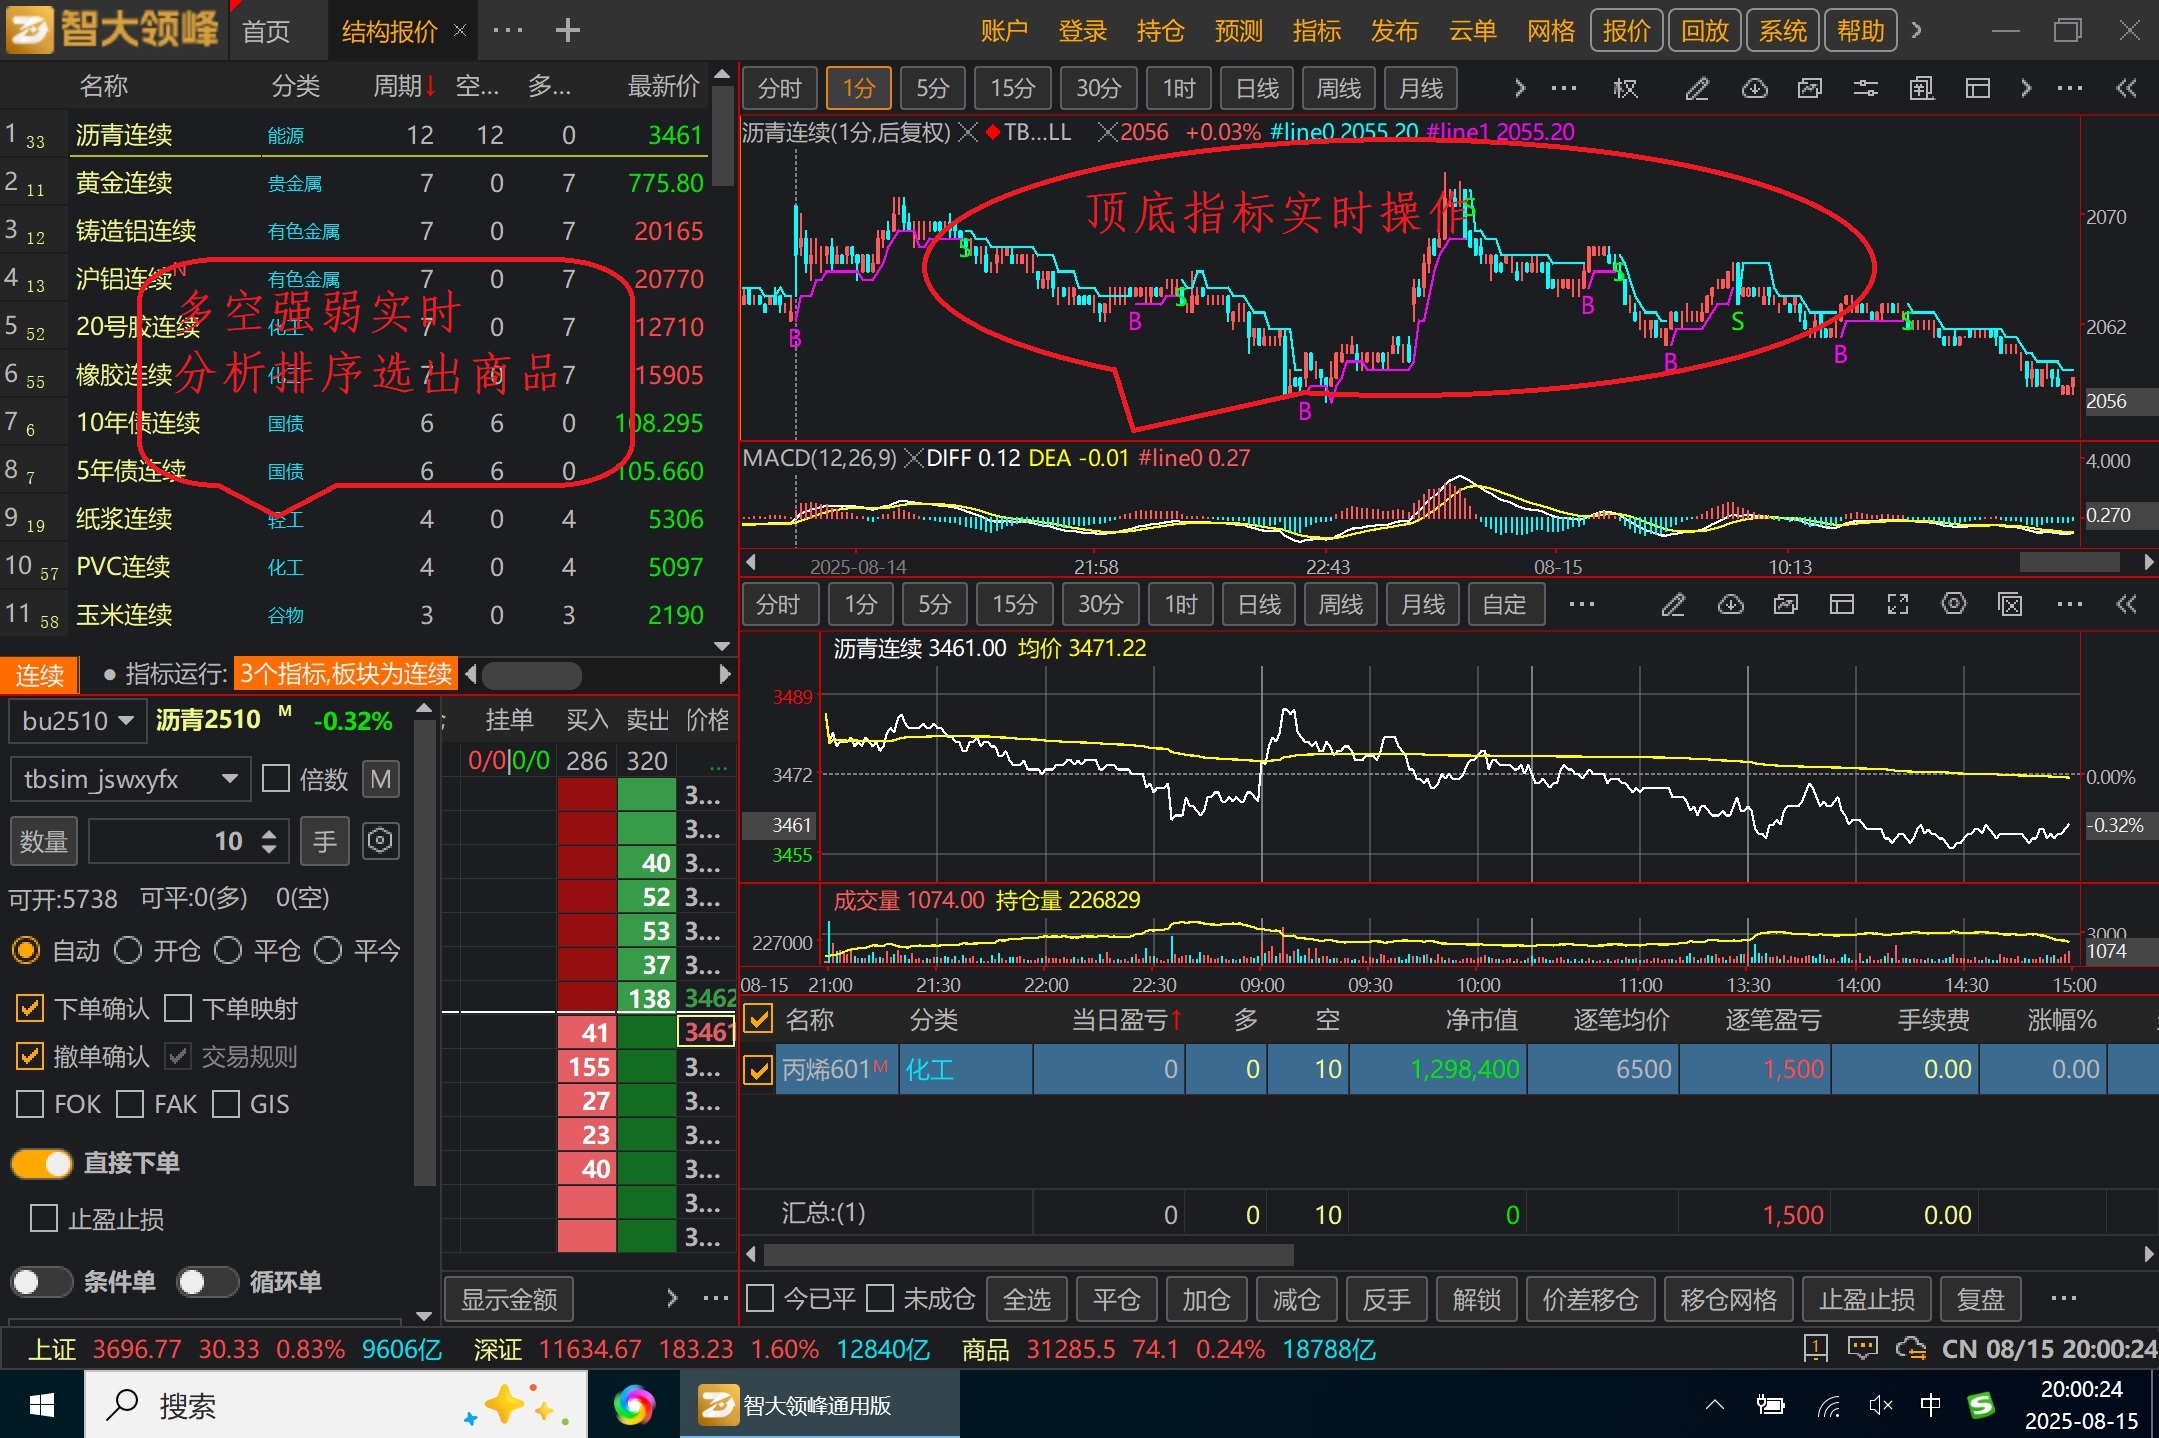Click the 止盈止损 button in bottom bar
The width and height of the screenshot is (2159, 1438).
(1867, 1299)
